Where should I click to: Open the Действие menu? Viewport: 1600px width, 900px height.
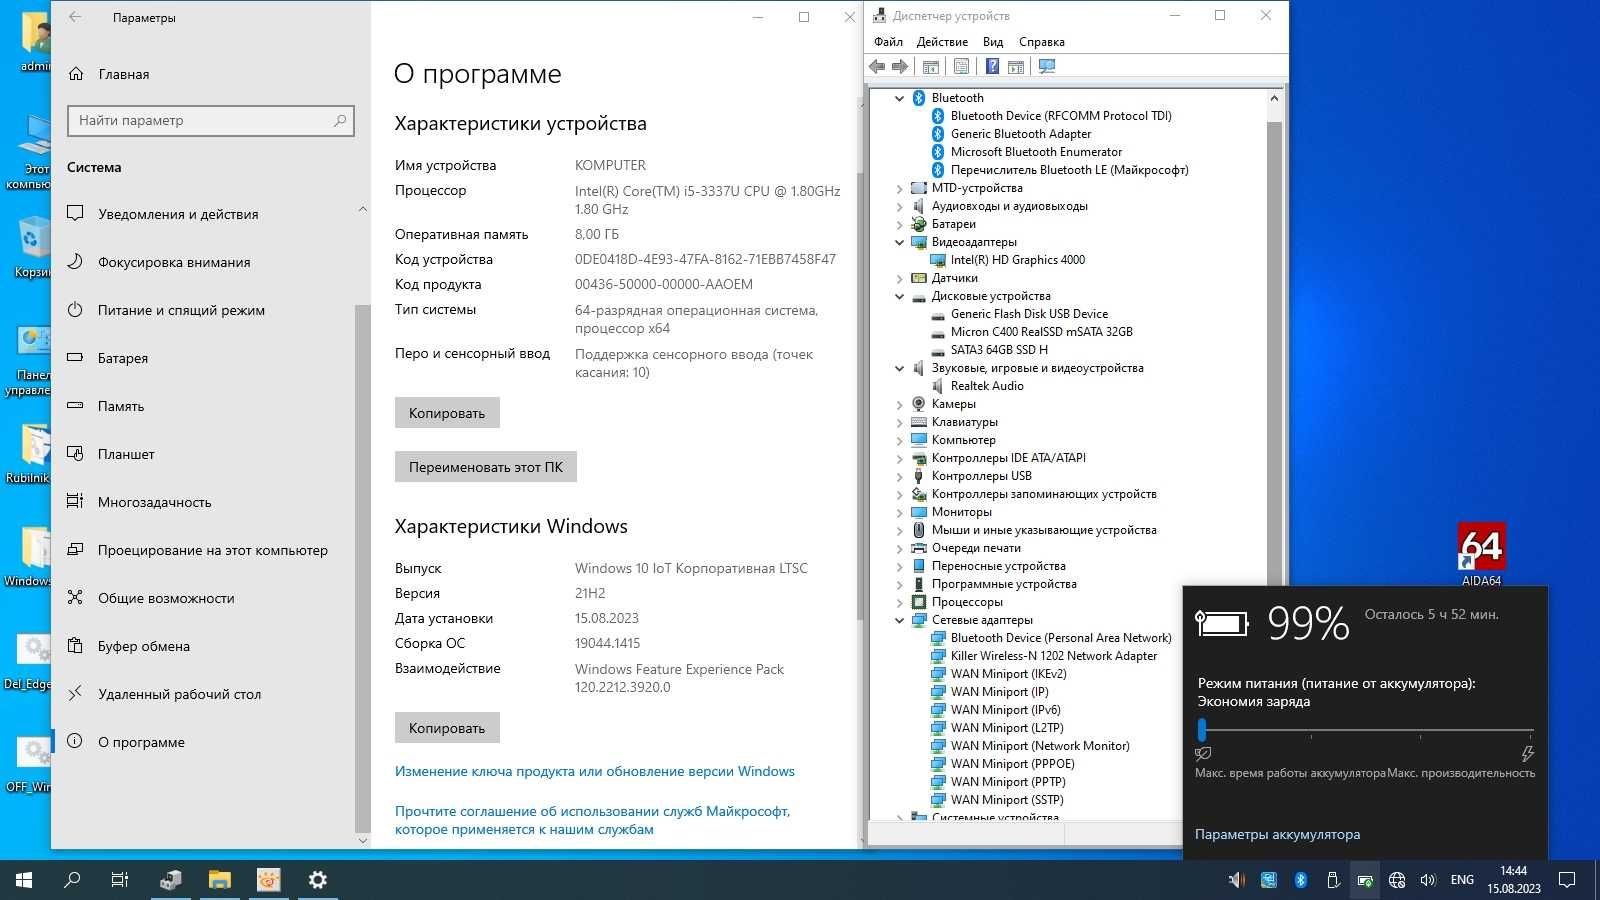[x=942, y=42]
